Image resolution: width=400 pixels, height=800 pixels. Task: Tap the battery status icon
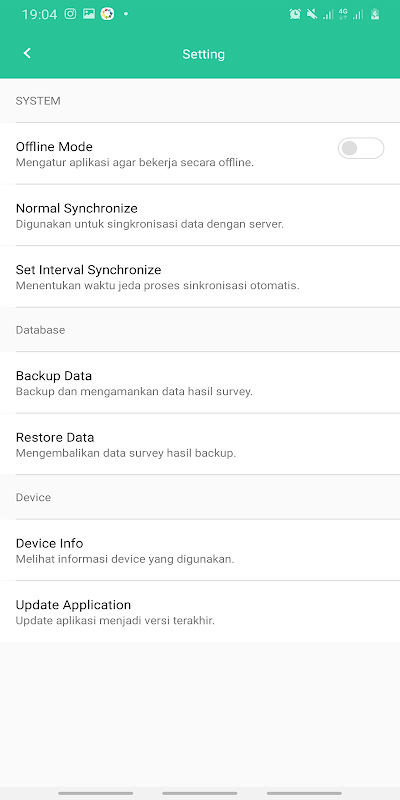(x=375, y=14)
